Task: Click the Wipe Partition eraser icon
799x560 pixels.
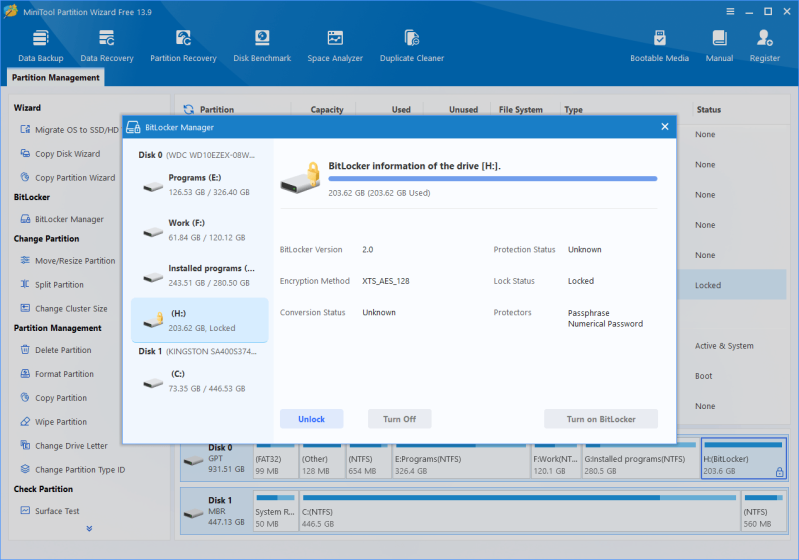Action: point(25,421)
